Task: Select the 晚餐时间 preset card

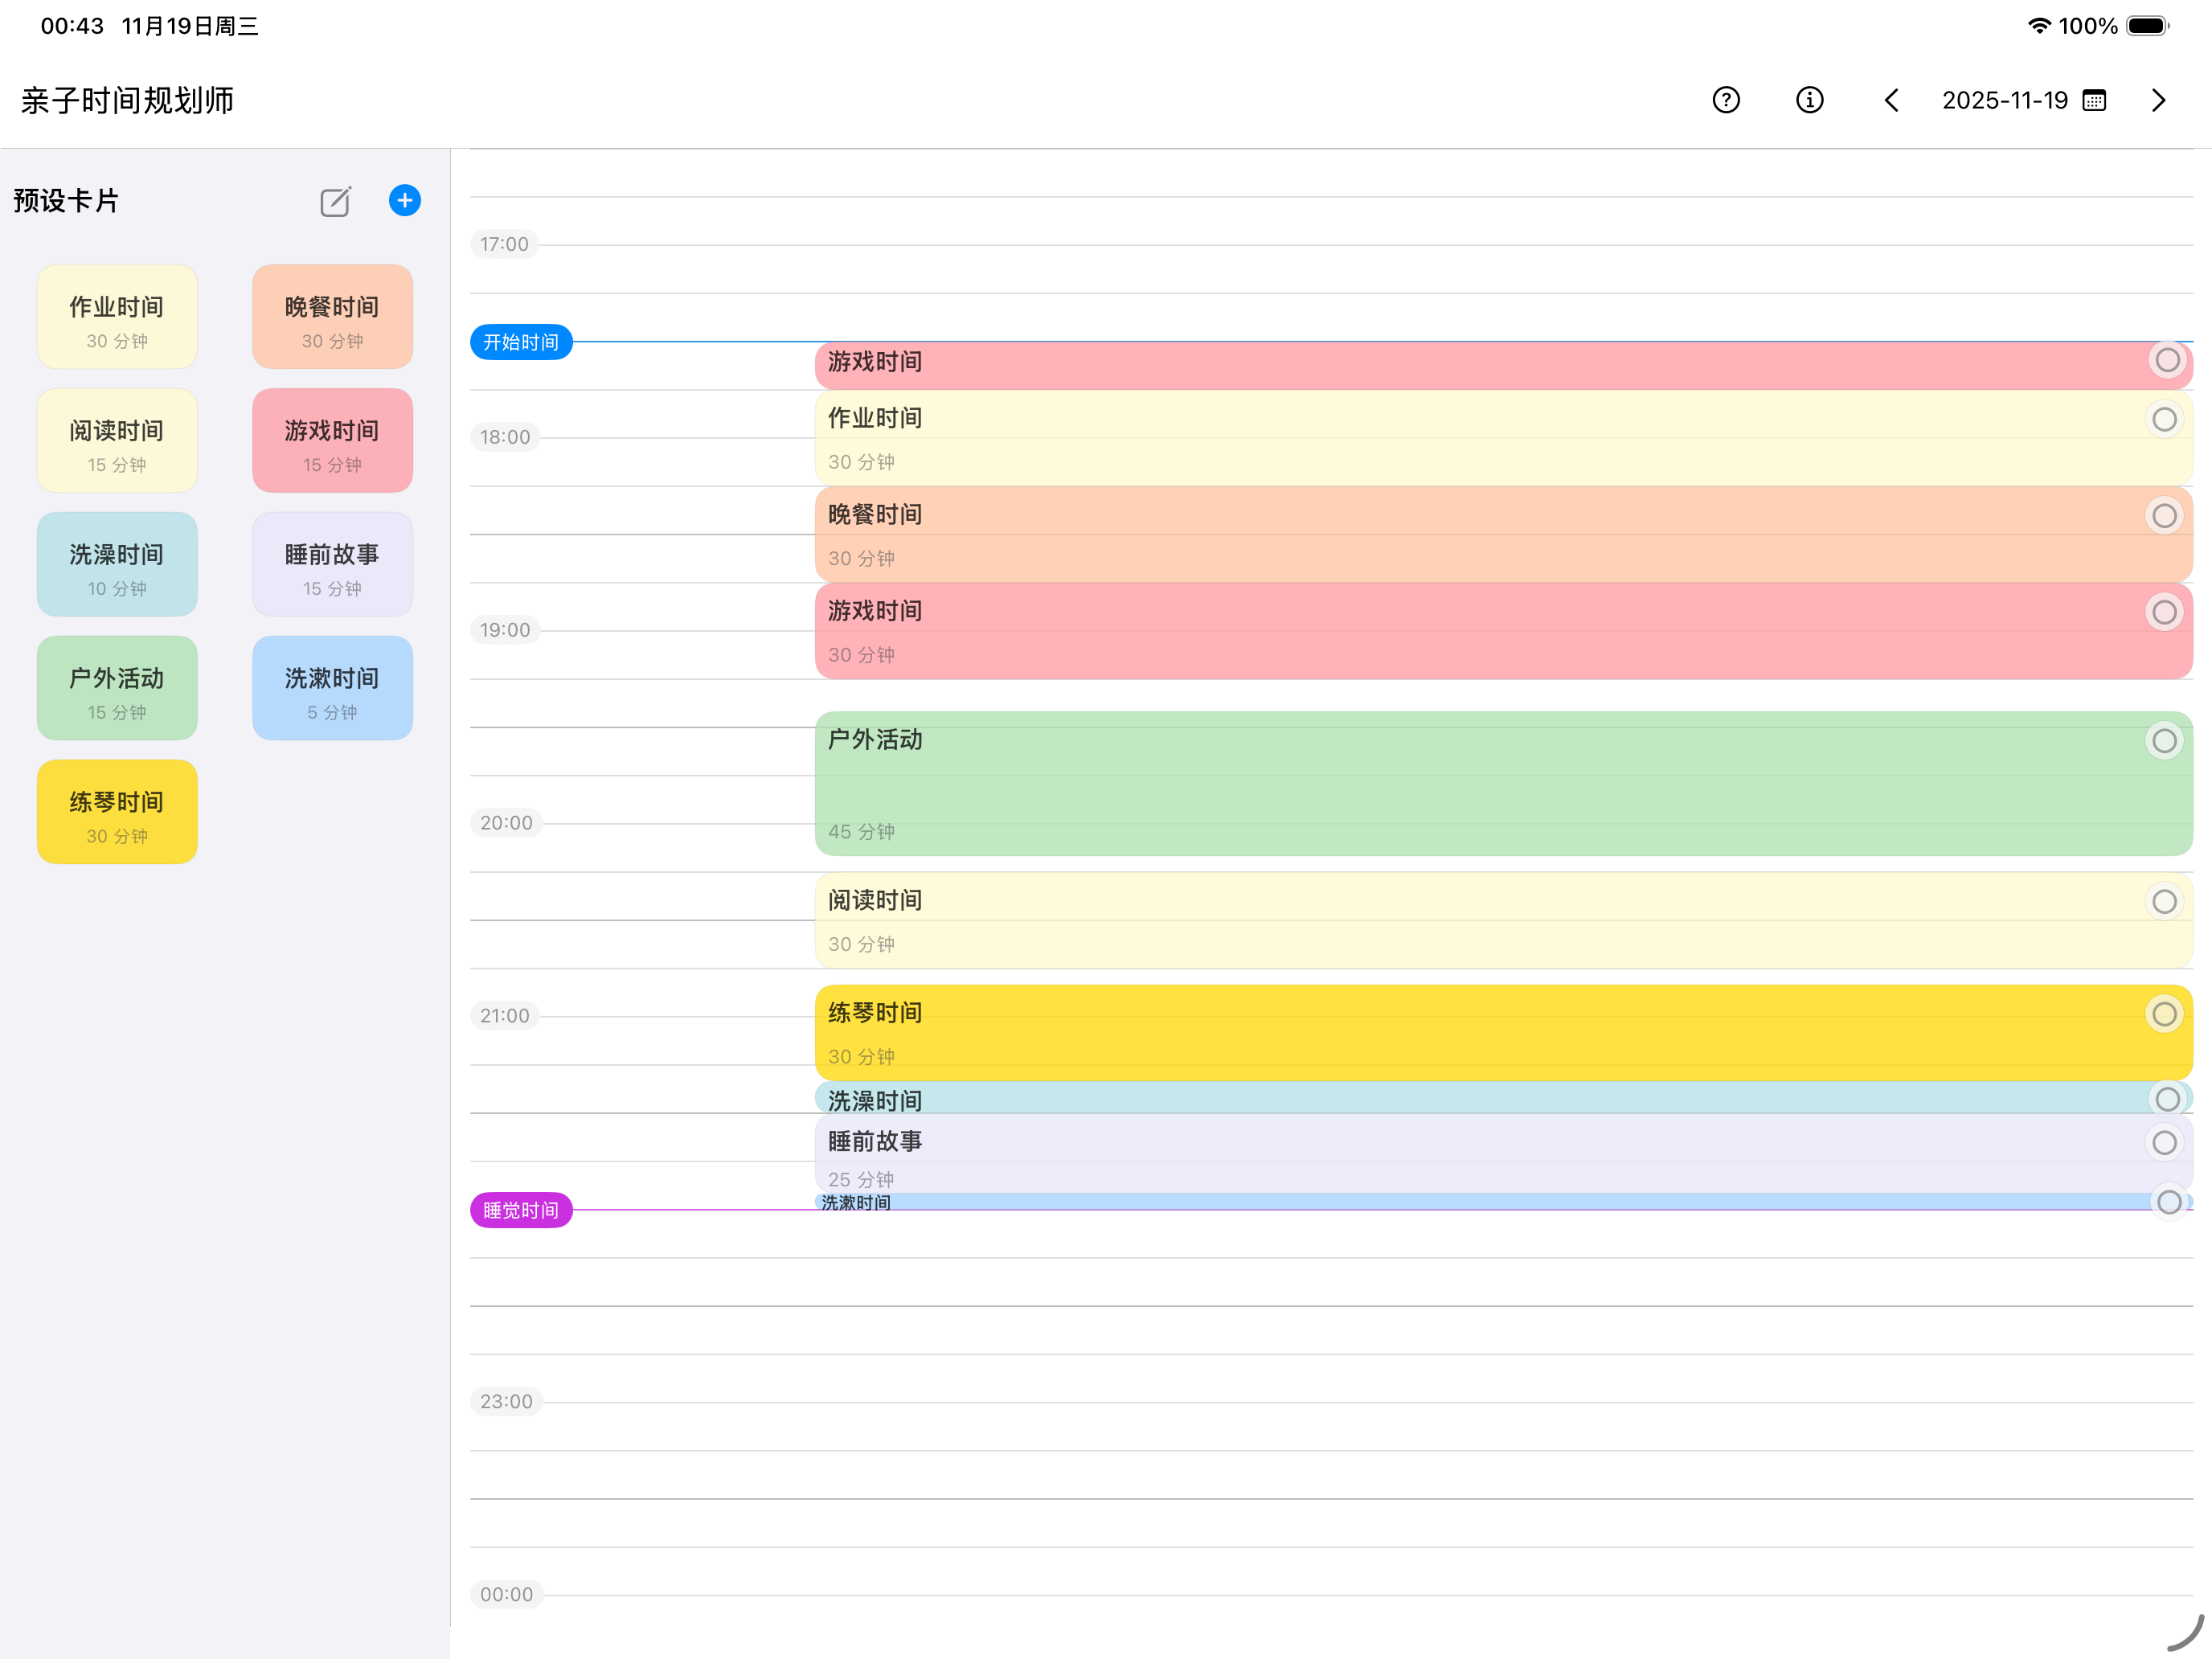Action: click(331, 316)
